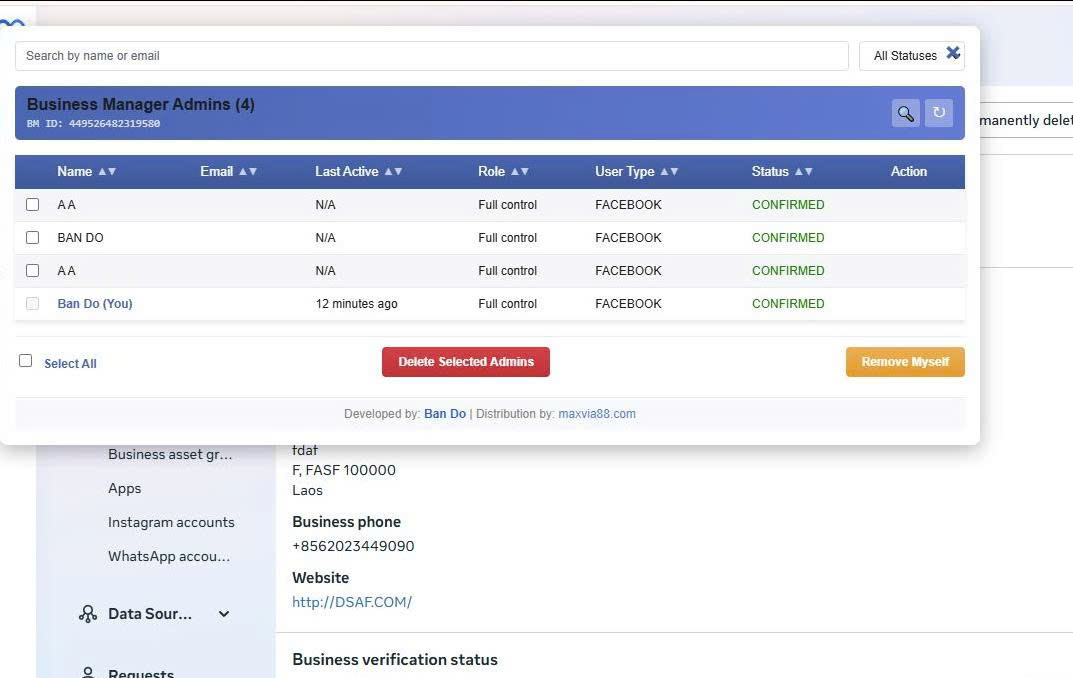1073x678 pixels.
Task: Check the box for BAN DO admin
Action: pyautogui.click(x=33, y=238)
